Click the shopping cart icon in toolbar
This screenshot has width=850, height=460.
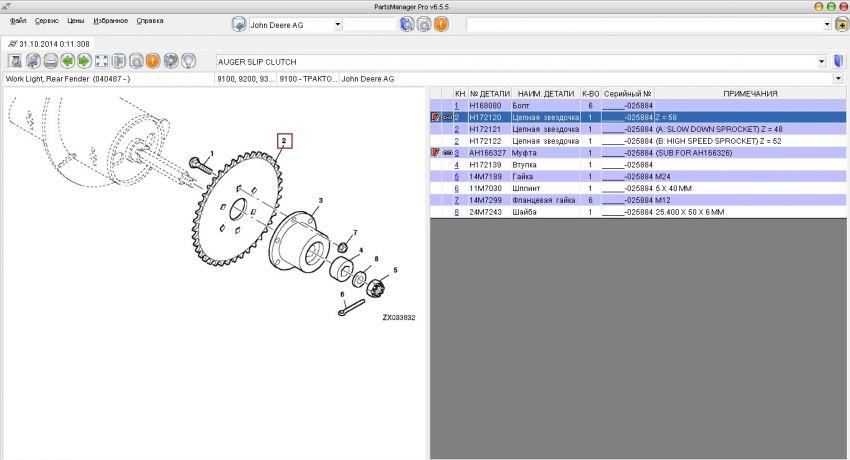click(33, 61)
